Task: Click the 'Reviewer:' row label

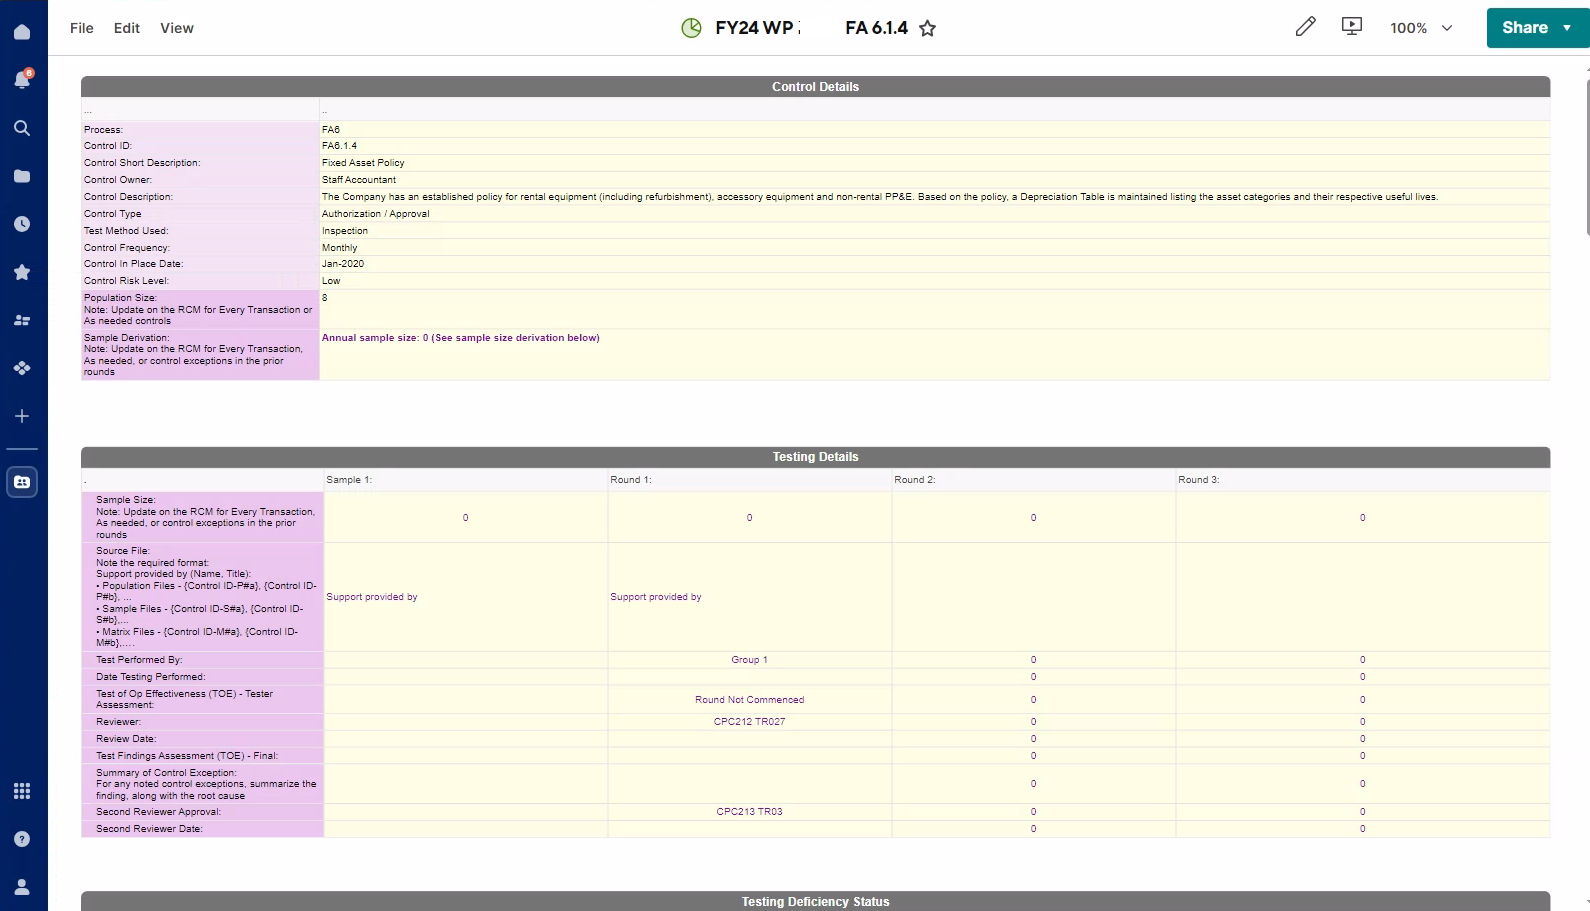Action: click(x=118, y=722)
